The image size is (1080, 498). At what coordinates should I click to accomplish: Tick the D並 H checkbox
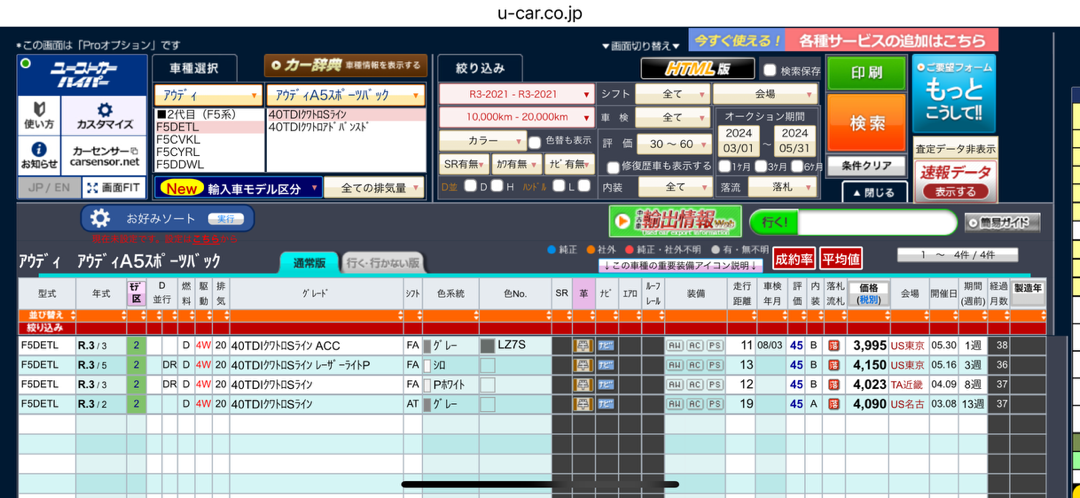(498, 185)
